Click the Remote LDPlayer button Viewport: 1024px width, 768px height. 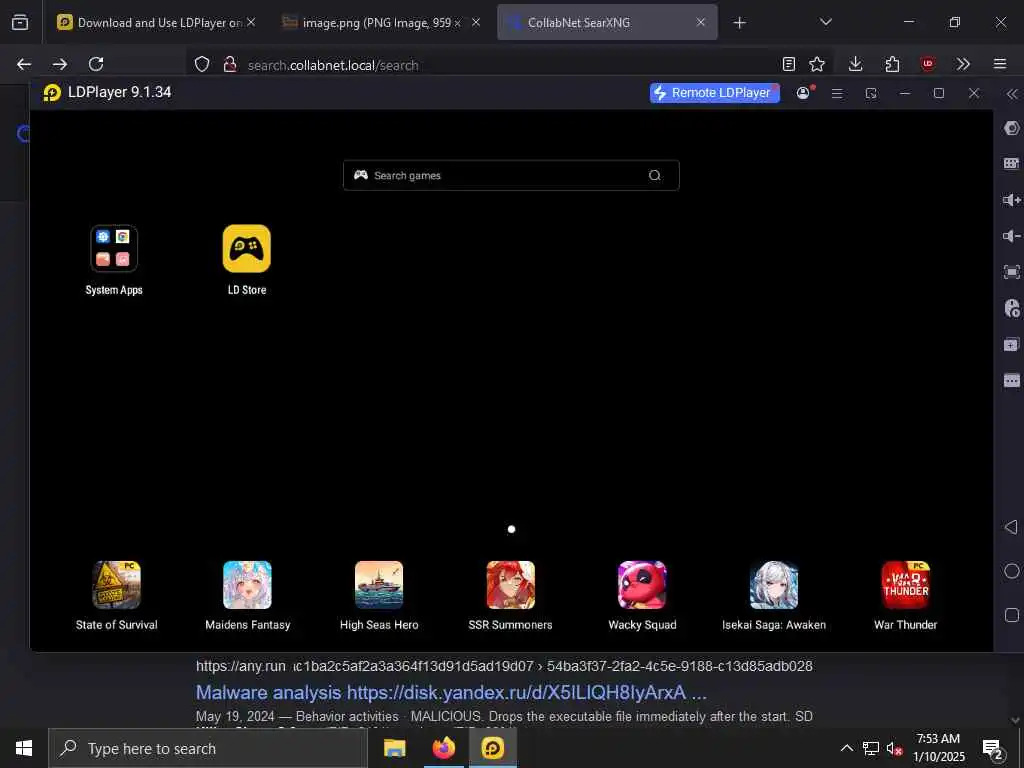tap(714, 93)
